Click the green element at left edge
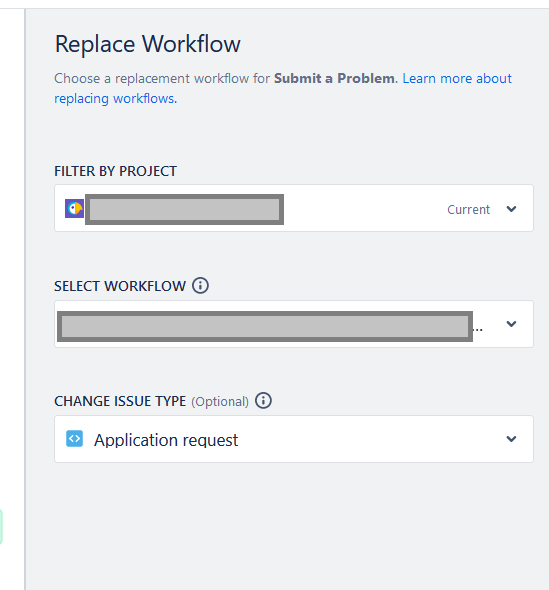The image size is (549, 590). tap(1, 526)
